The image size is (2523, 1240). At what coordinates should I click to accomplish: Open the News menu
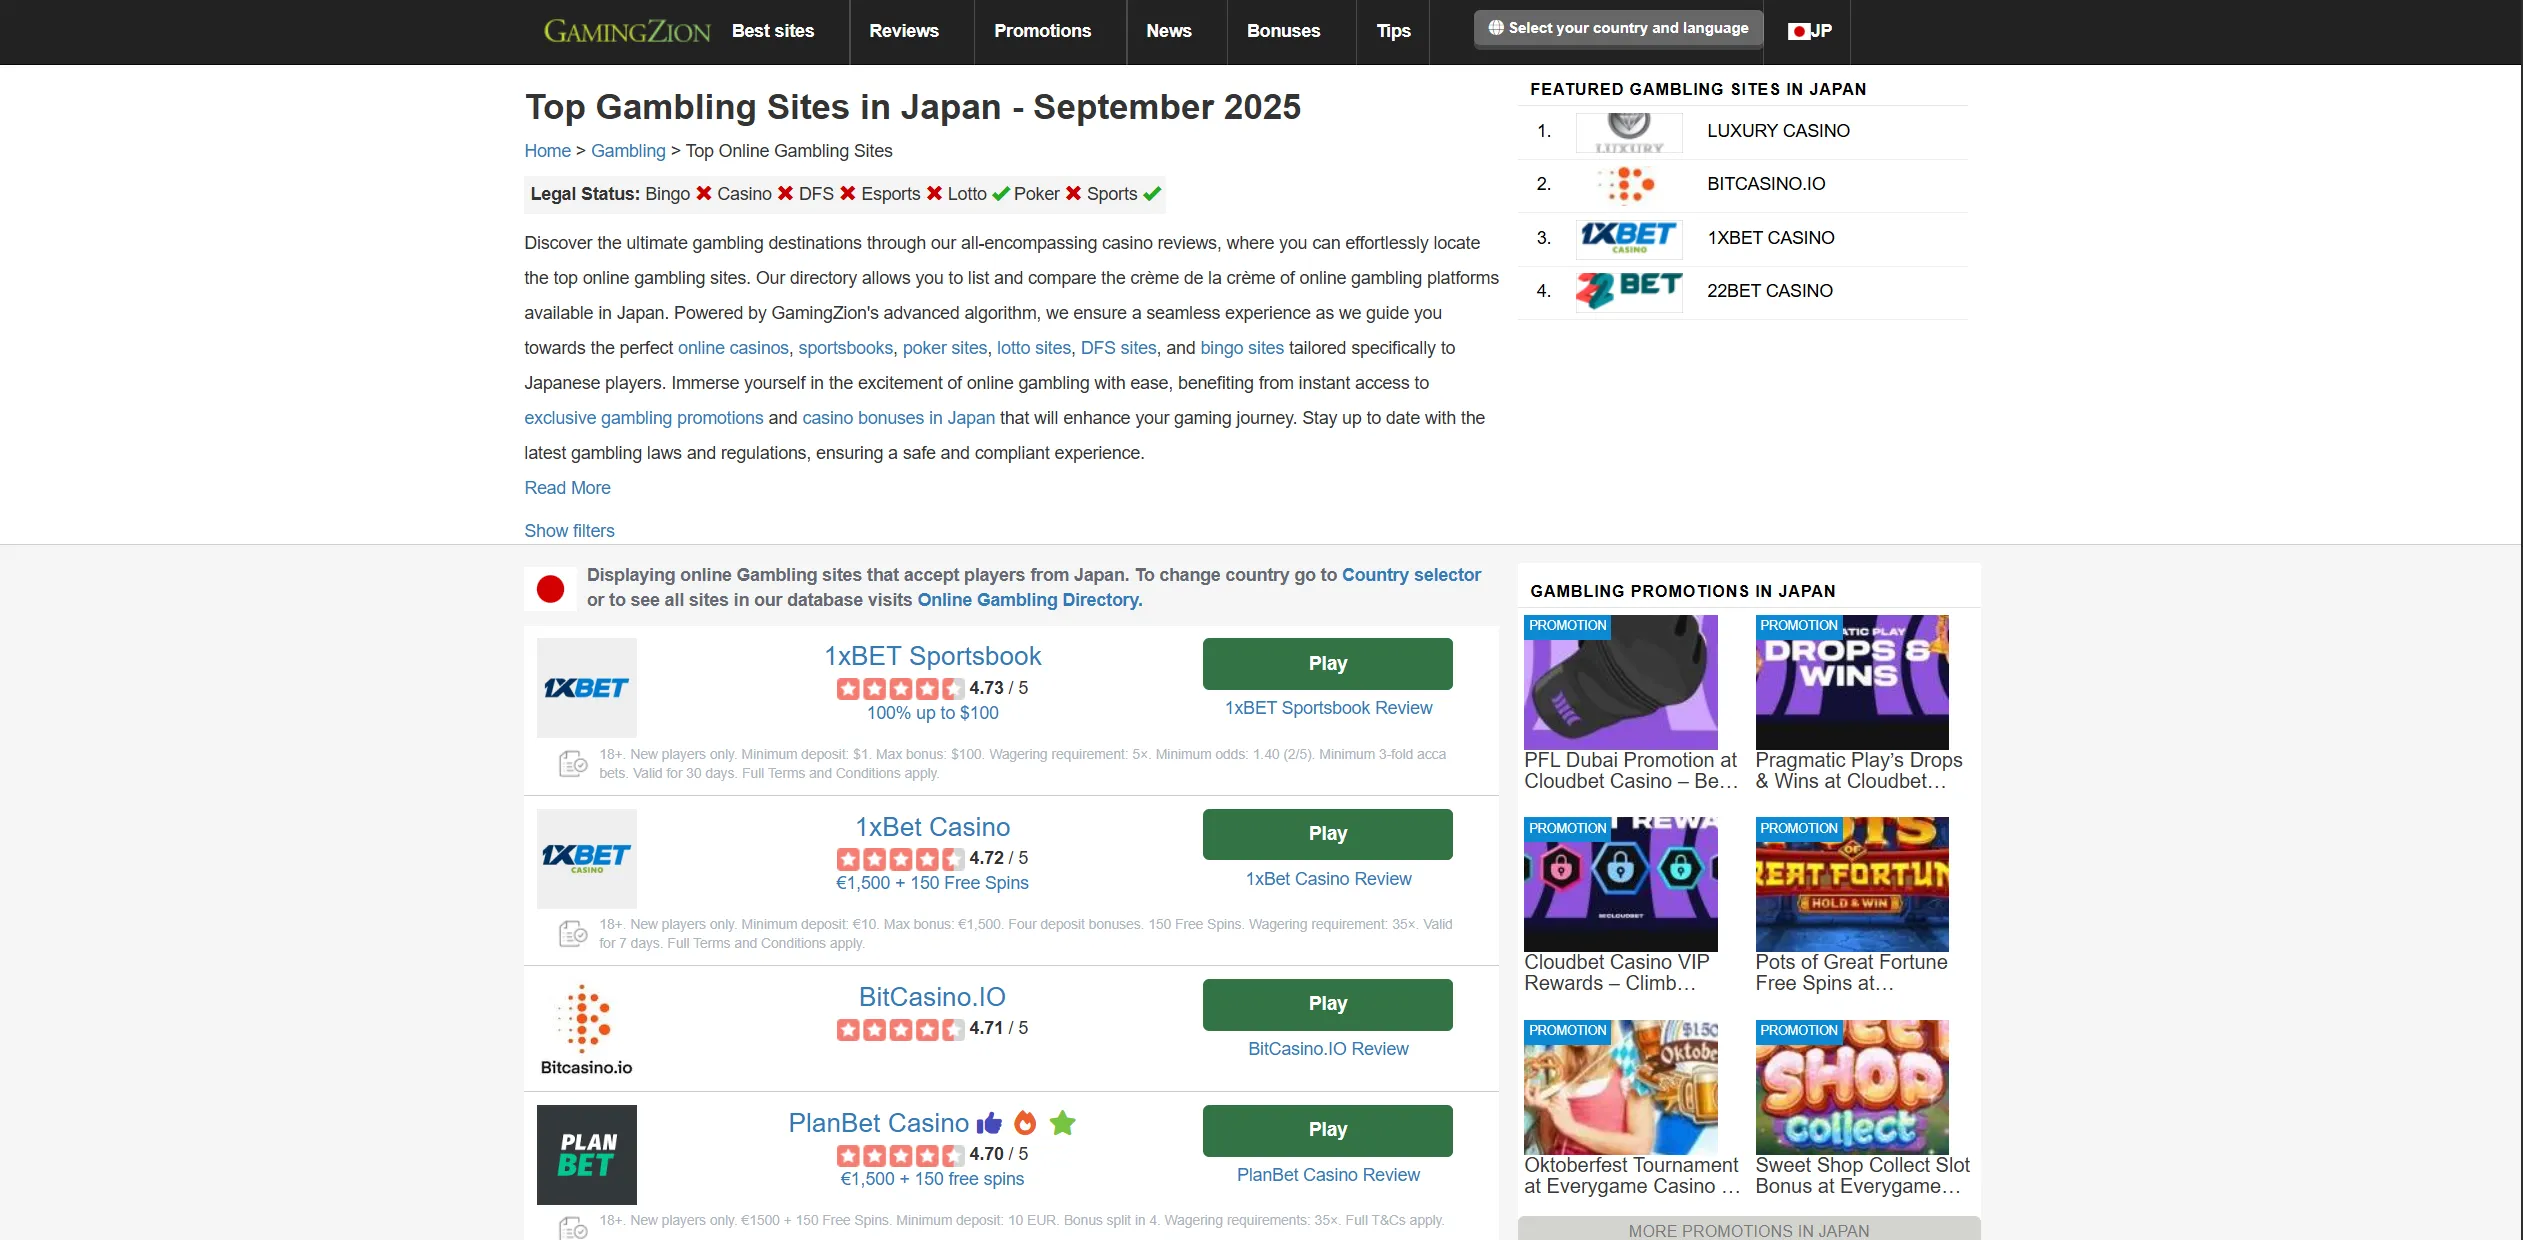point(1169,31)
